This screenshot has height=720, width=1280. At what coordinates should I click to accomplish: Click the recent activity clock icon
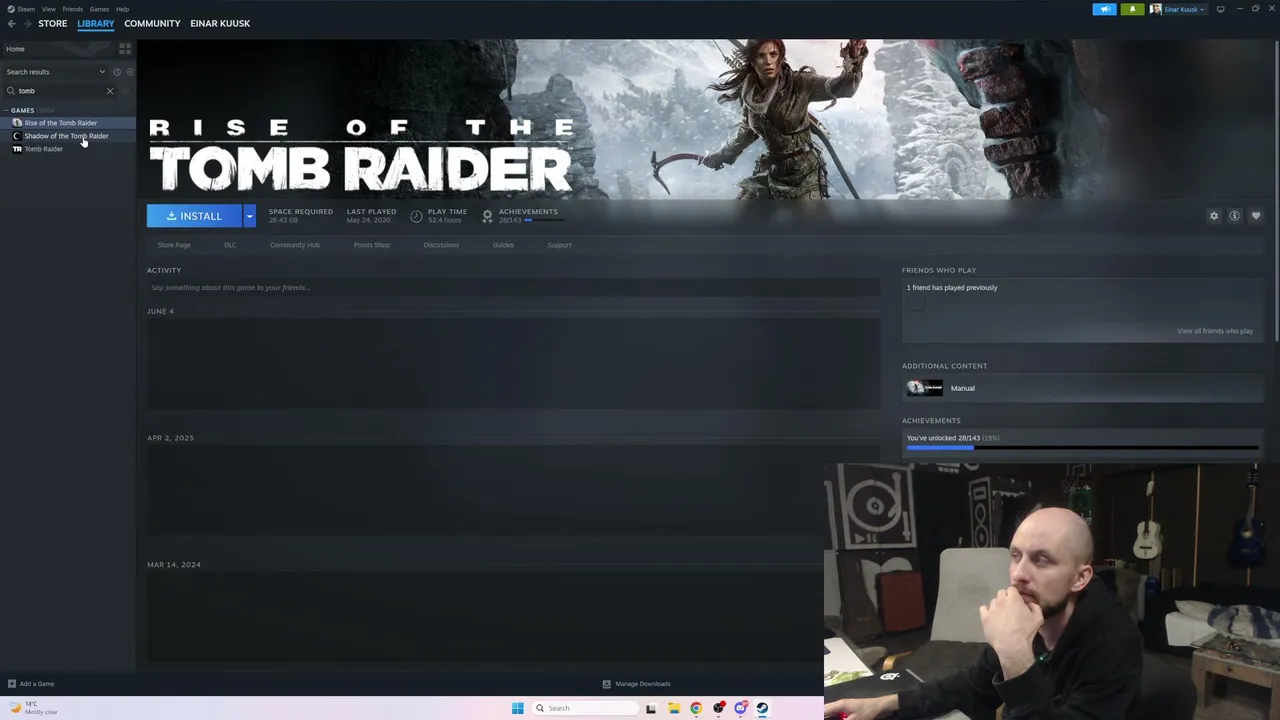[x=116, y=72]
